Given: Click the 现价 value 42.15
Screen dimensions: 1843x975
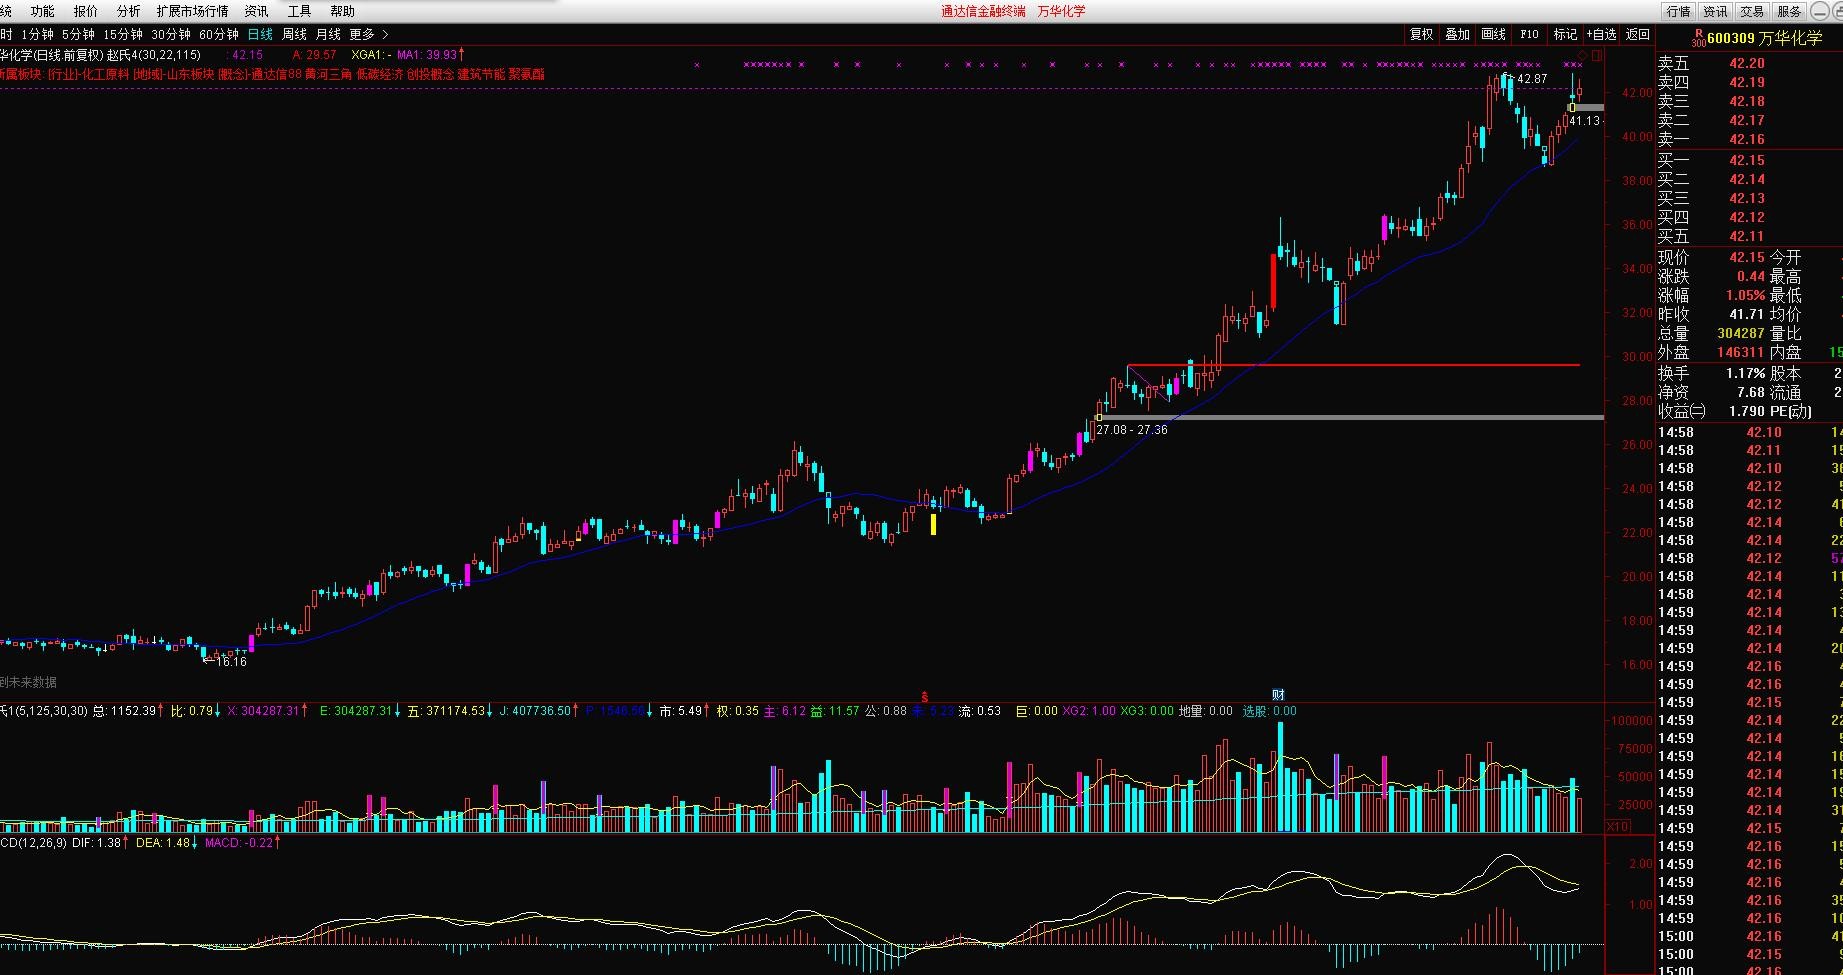Looking at the screenshot, I should [x=1747, y=257].
